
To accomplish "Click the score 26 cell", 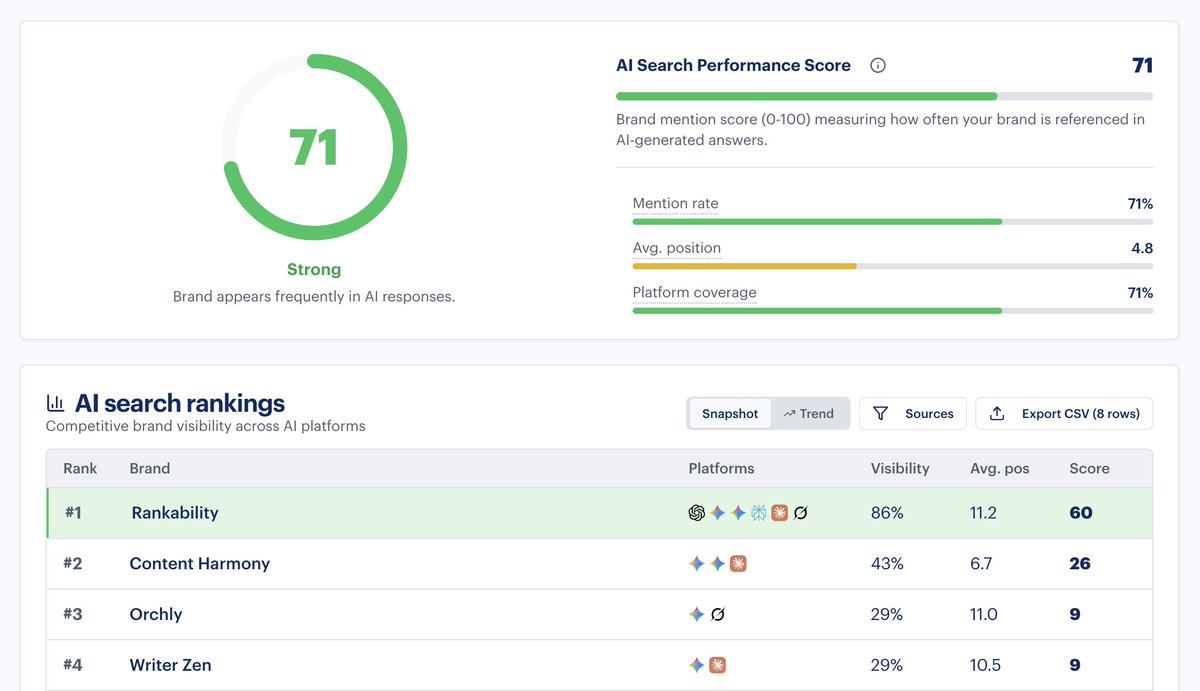I will pos(1080,564).
